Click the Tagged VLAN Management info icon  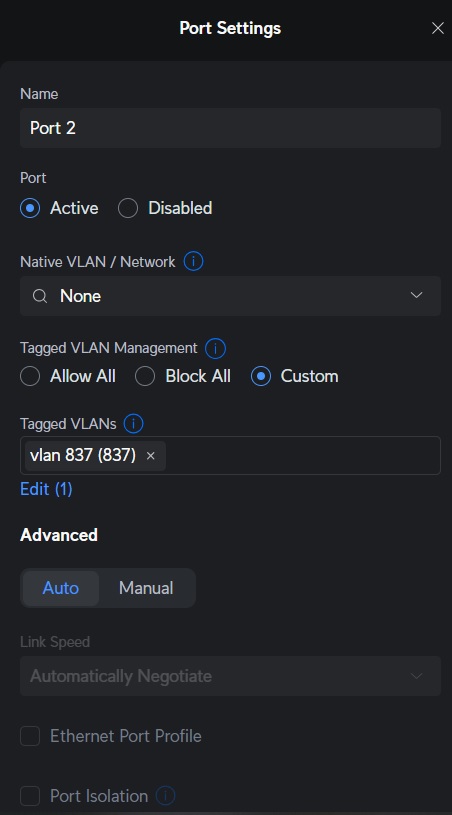(215, 348)
